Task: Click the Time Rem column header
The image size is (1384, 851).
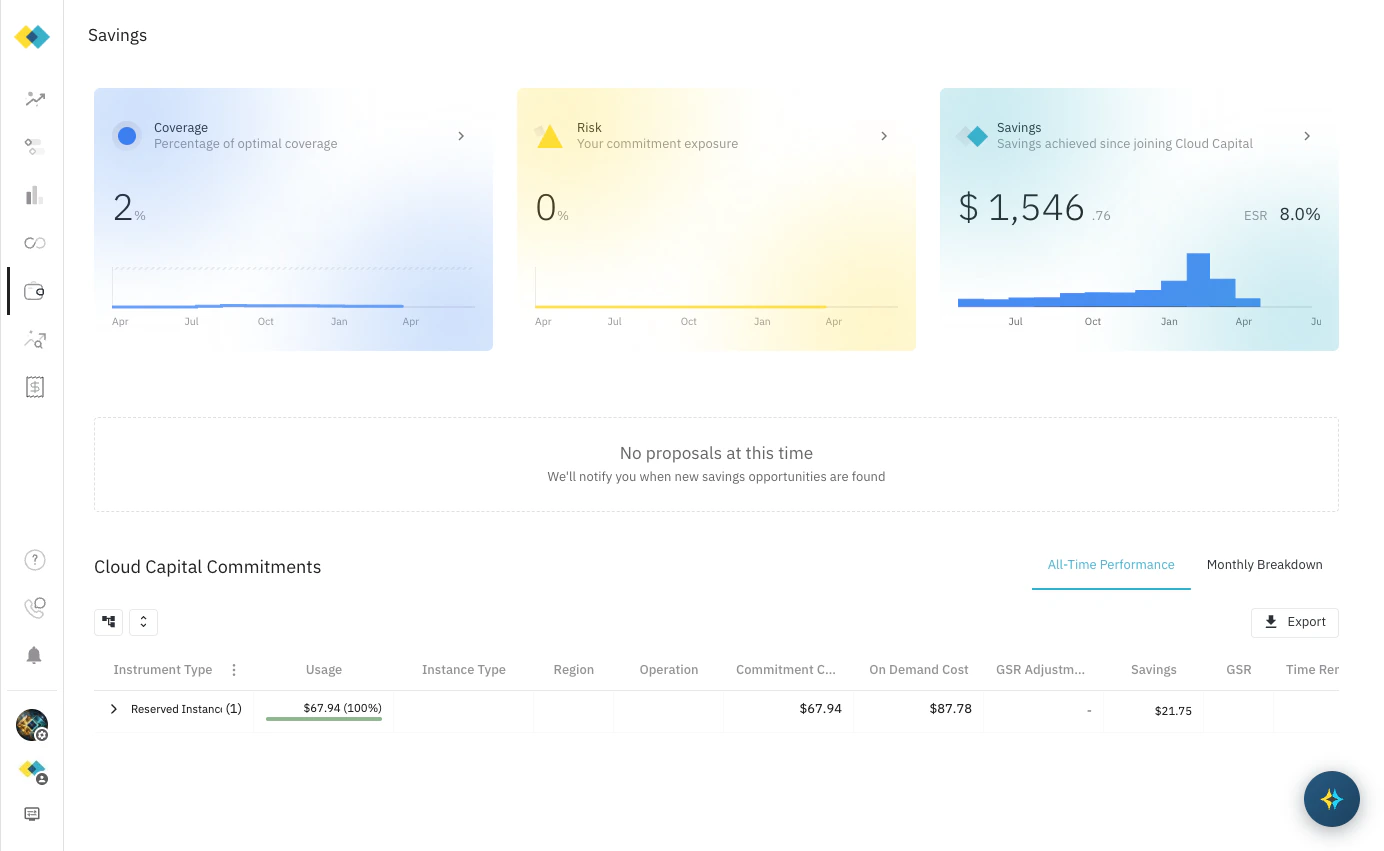Action: (1312, 670)
